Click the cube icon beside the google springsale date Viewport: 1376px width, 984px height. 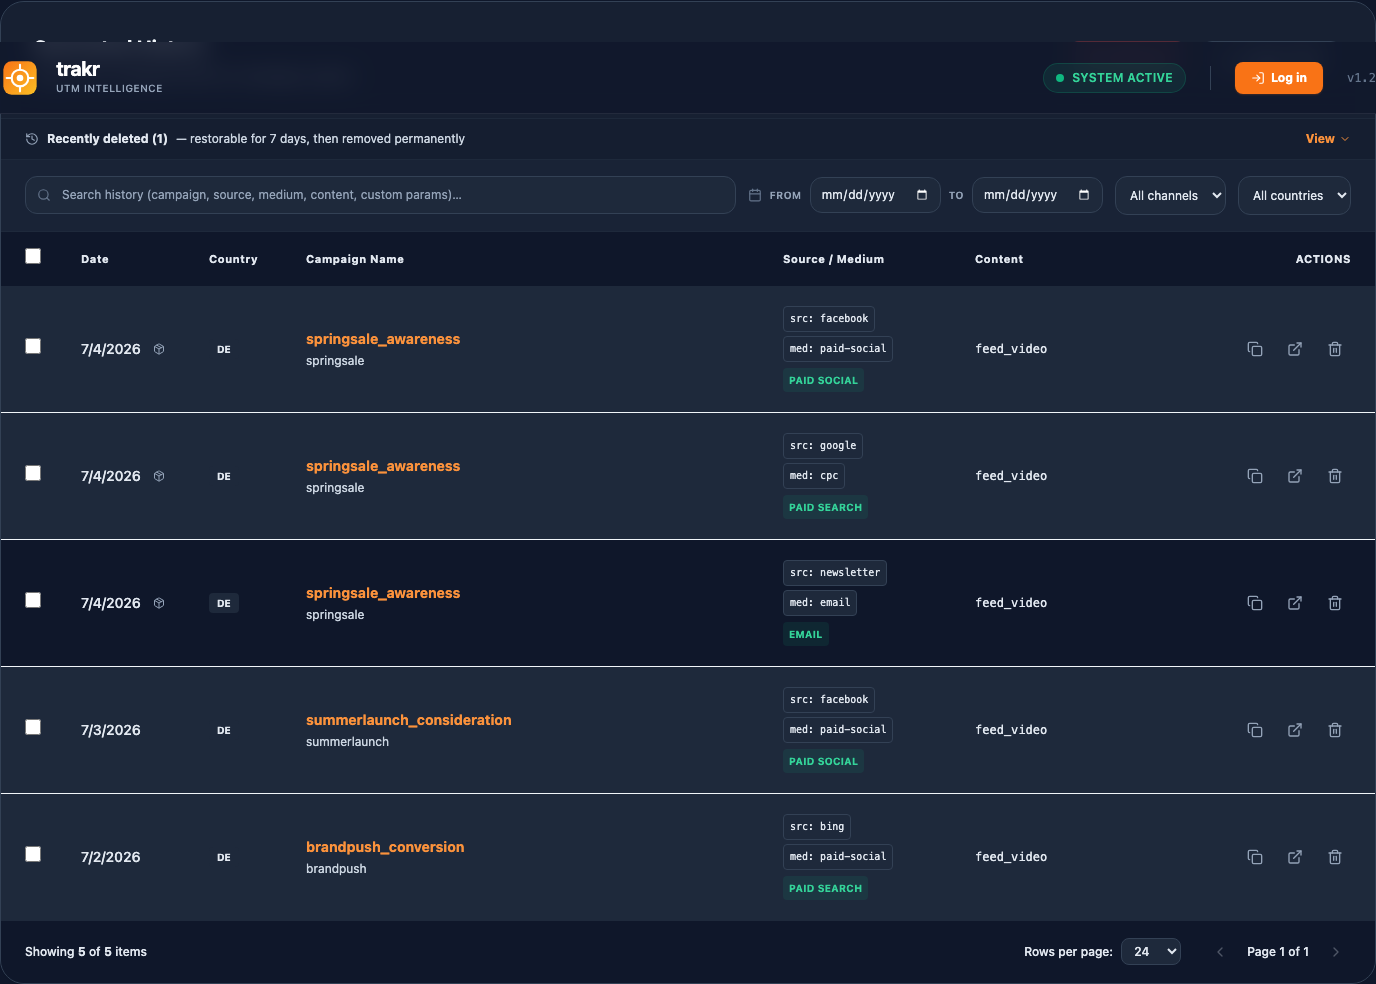[159, 476]
